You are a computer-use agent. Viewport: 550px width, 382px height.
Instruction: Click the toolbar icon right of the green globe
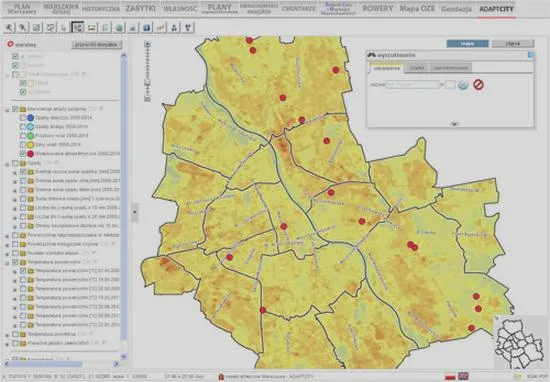coord(133,27)
